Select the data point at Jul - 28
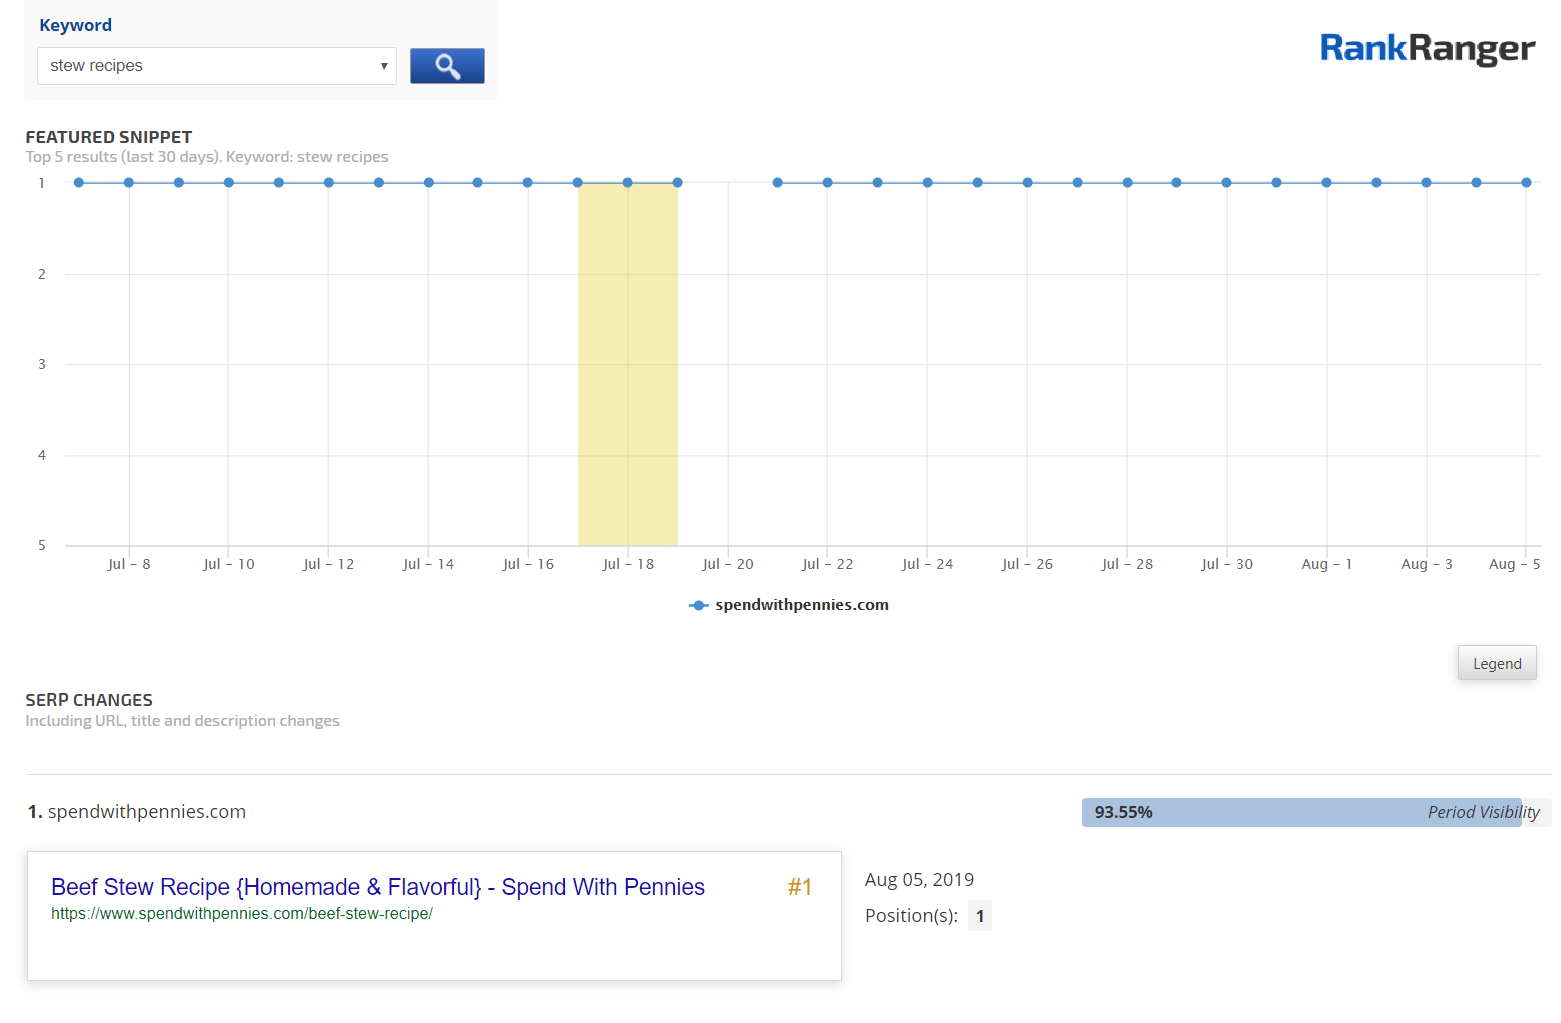1561x1023 pixels. click(x=1127, y=183)
